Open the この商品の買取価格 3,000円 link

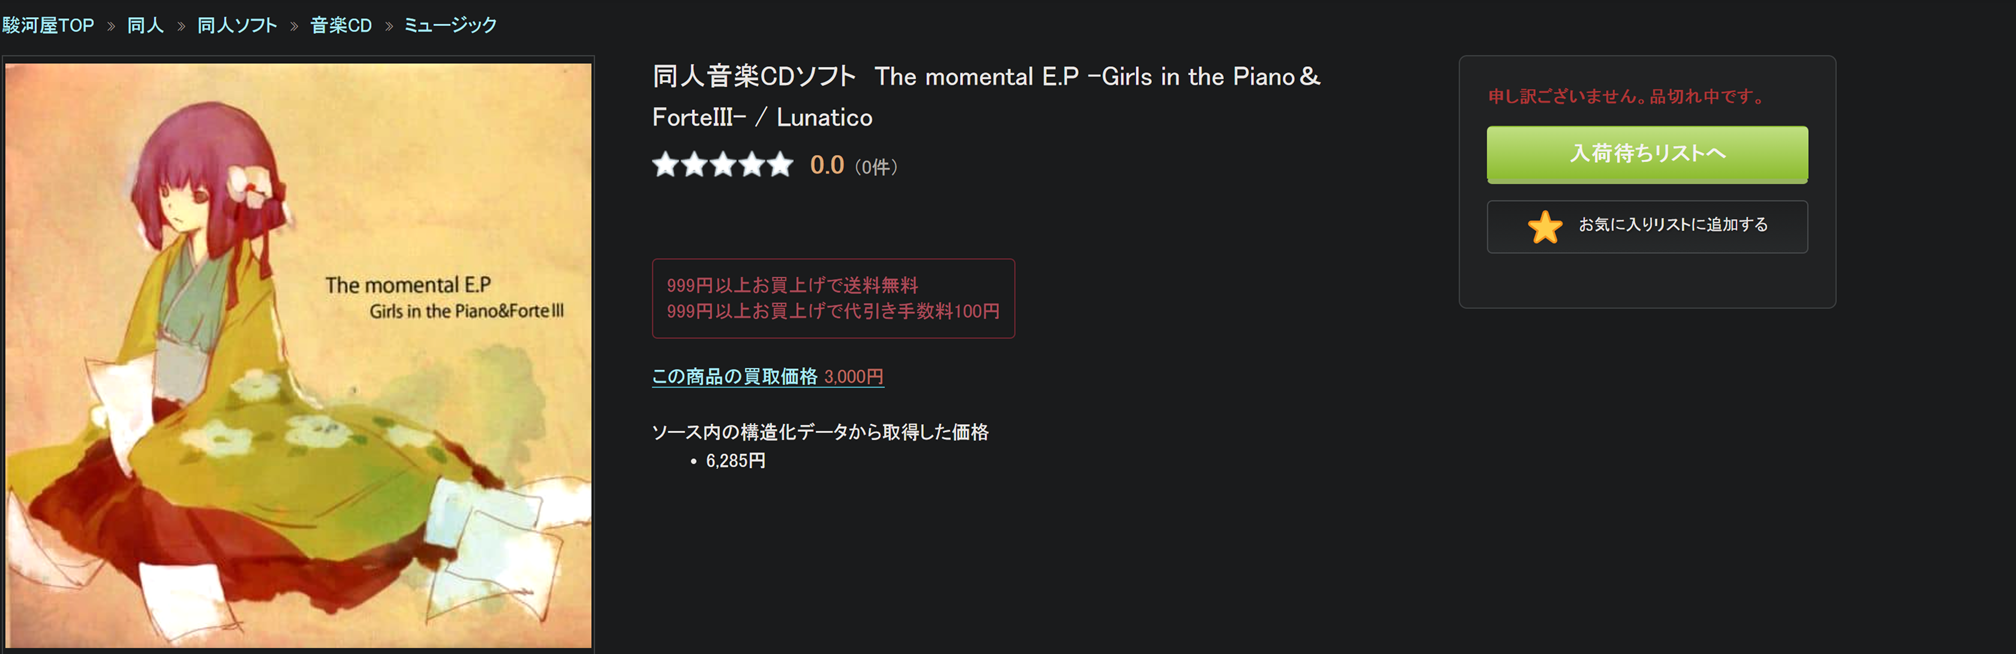[x=767, y=377]
